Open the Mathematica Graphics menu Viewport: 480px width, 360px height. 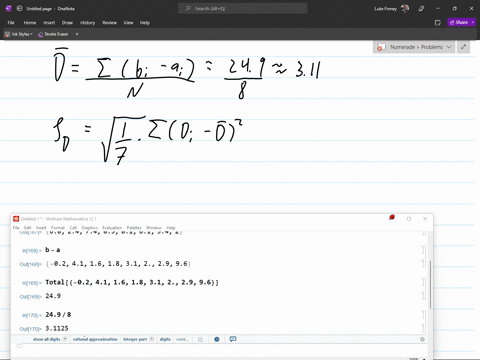coord(90,228)
